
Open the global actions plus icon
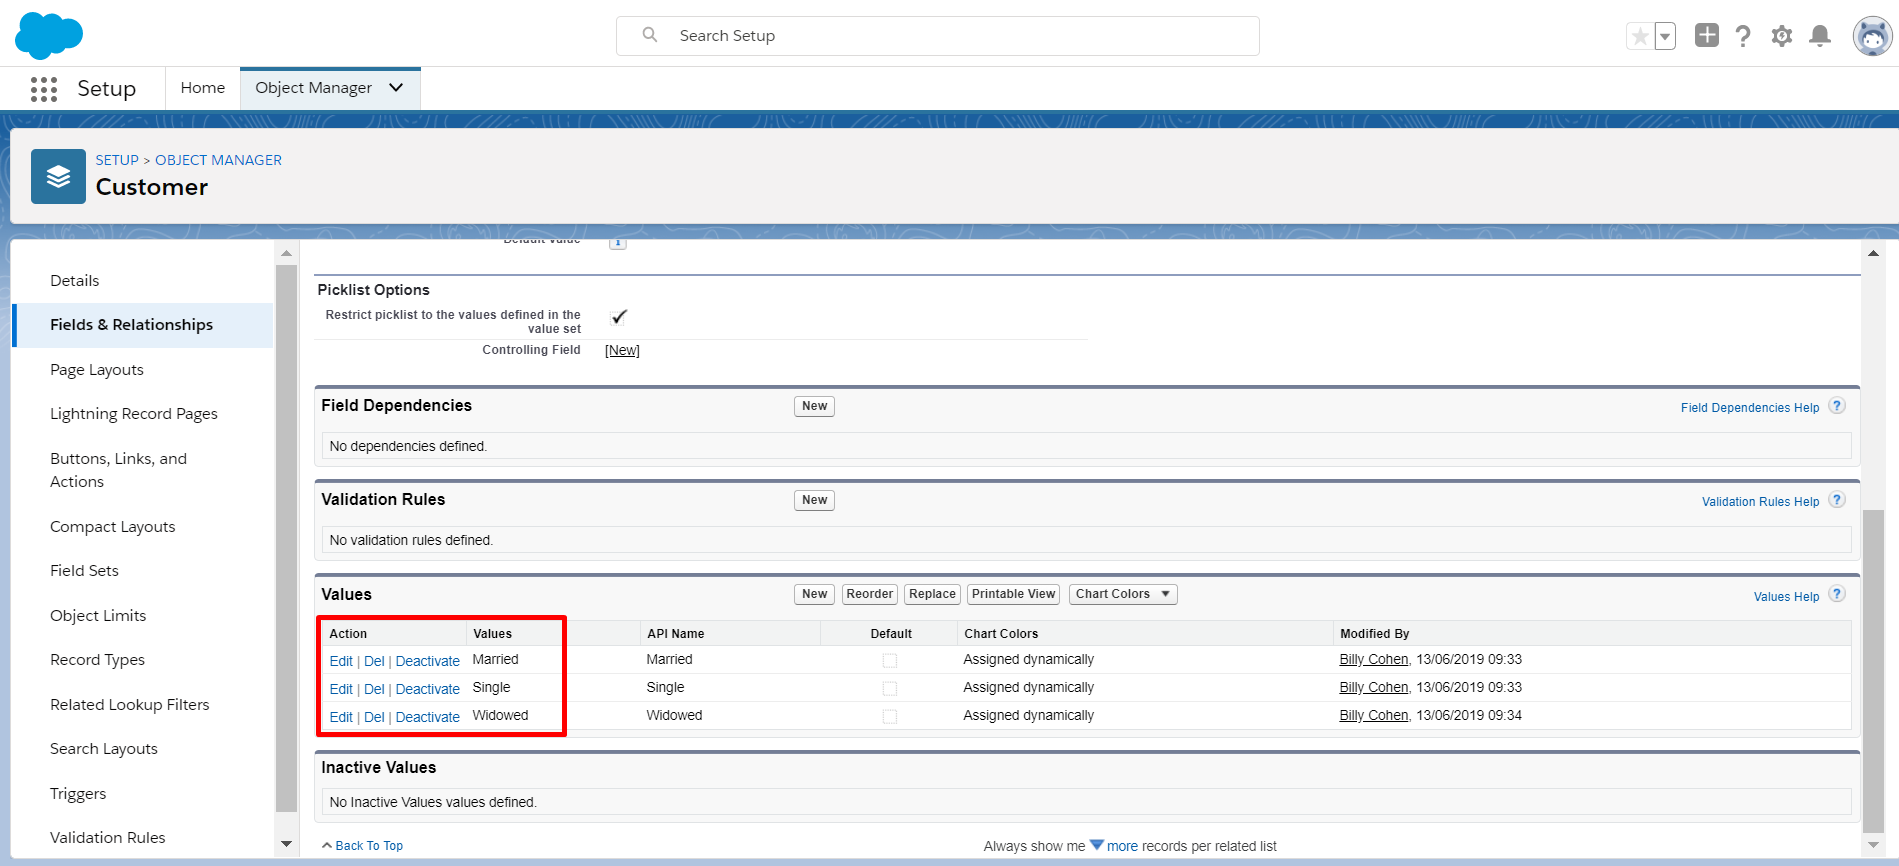pyautogui.click(x=1707, y=35)
